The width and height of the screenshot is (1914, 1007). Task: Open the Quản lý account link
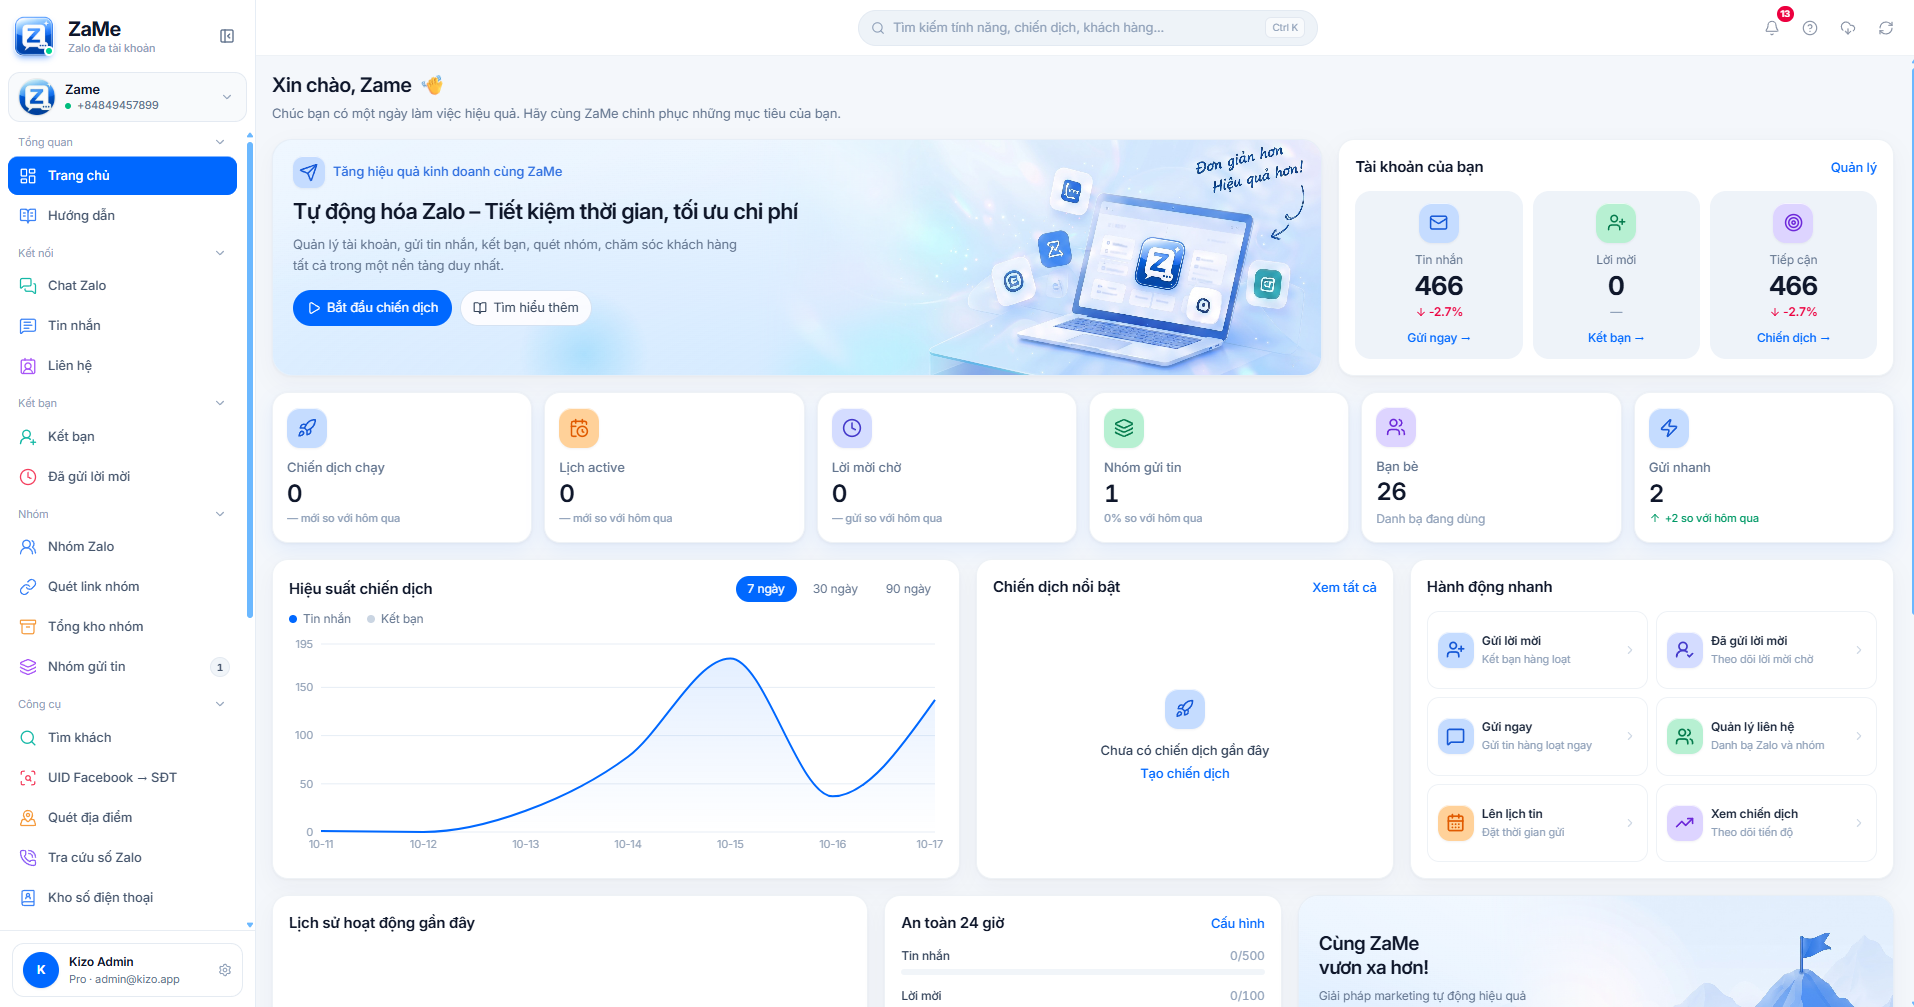tap(1853, 167)
